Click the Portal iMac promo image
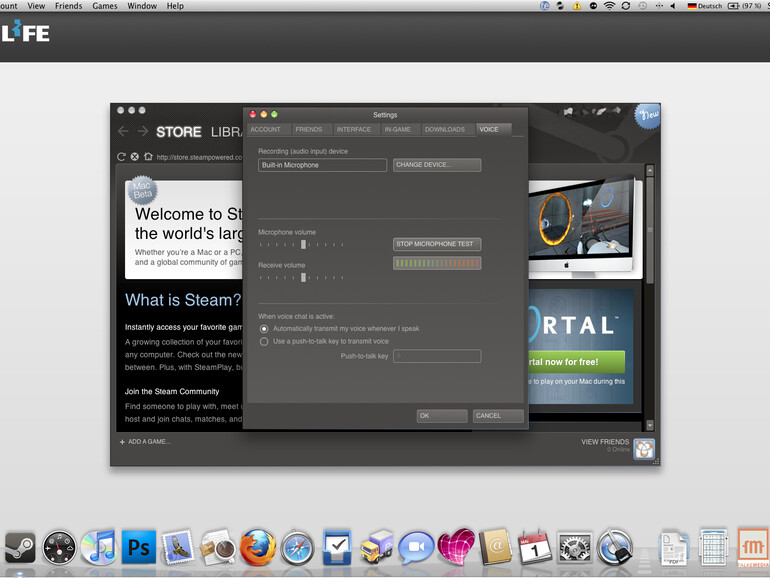The height and width of the screenshot is (578, 770). [x=584, y=228]
